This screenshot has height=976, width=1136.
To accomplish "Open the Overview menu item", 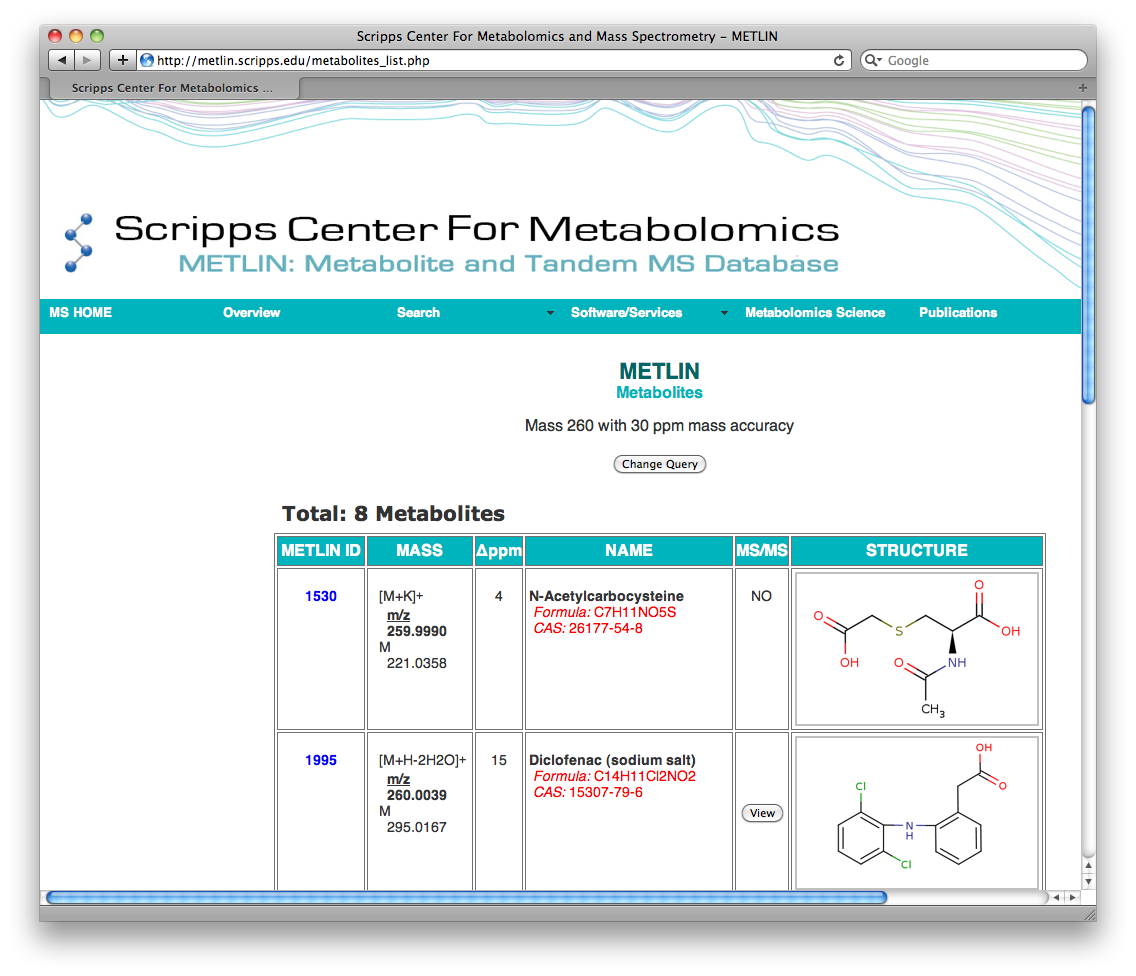I will 251,312.
